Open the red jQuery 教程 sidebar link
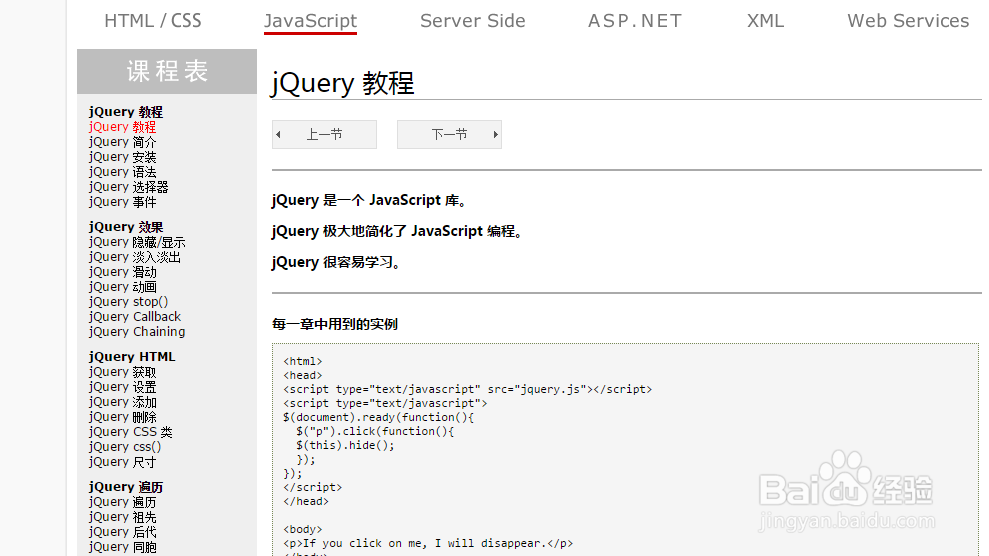This screenshot has height=556, width=989. tap(122, 127)
